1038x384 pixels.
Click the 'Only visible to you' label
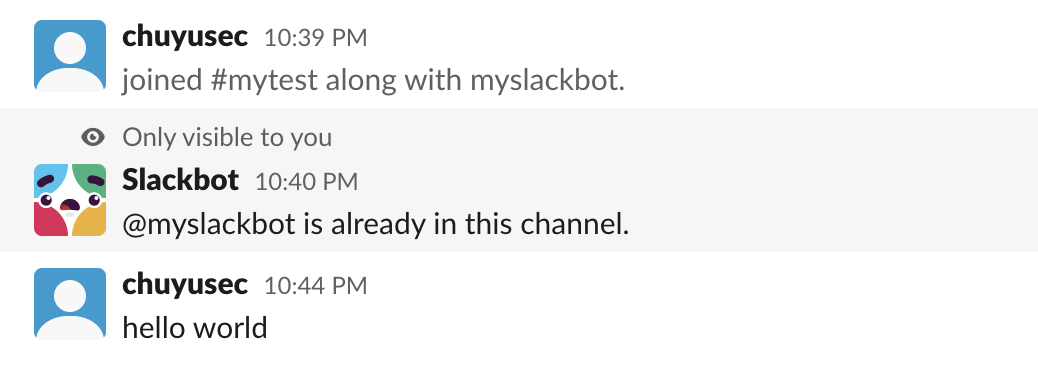click(227, 138)
